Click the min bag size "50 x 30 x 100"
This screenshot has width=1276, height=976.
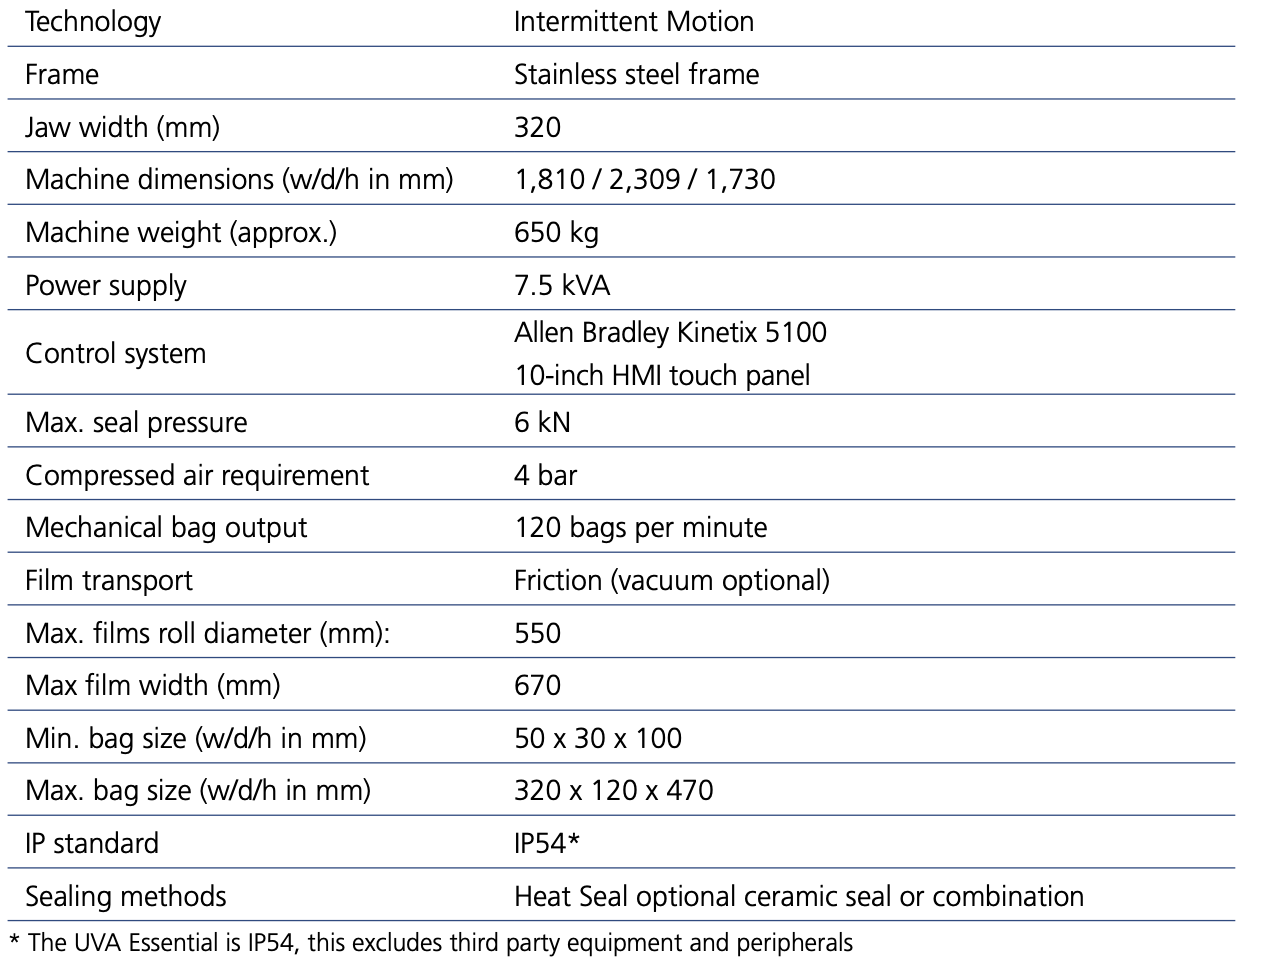(597, 739)
